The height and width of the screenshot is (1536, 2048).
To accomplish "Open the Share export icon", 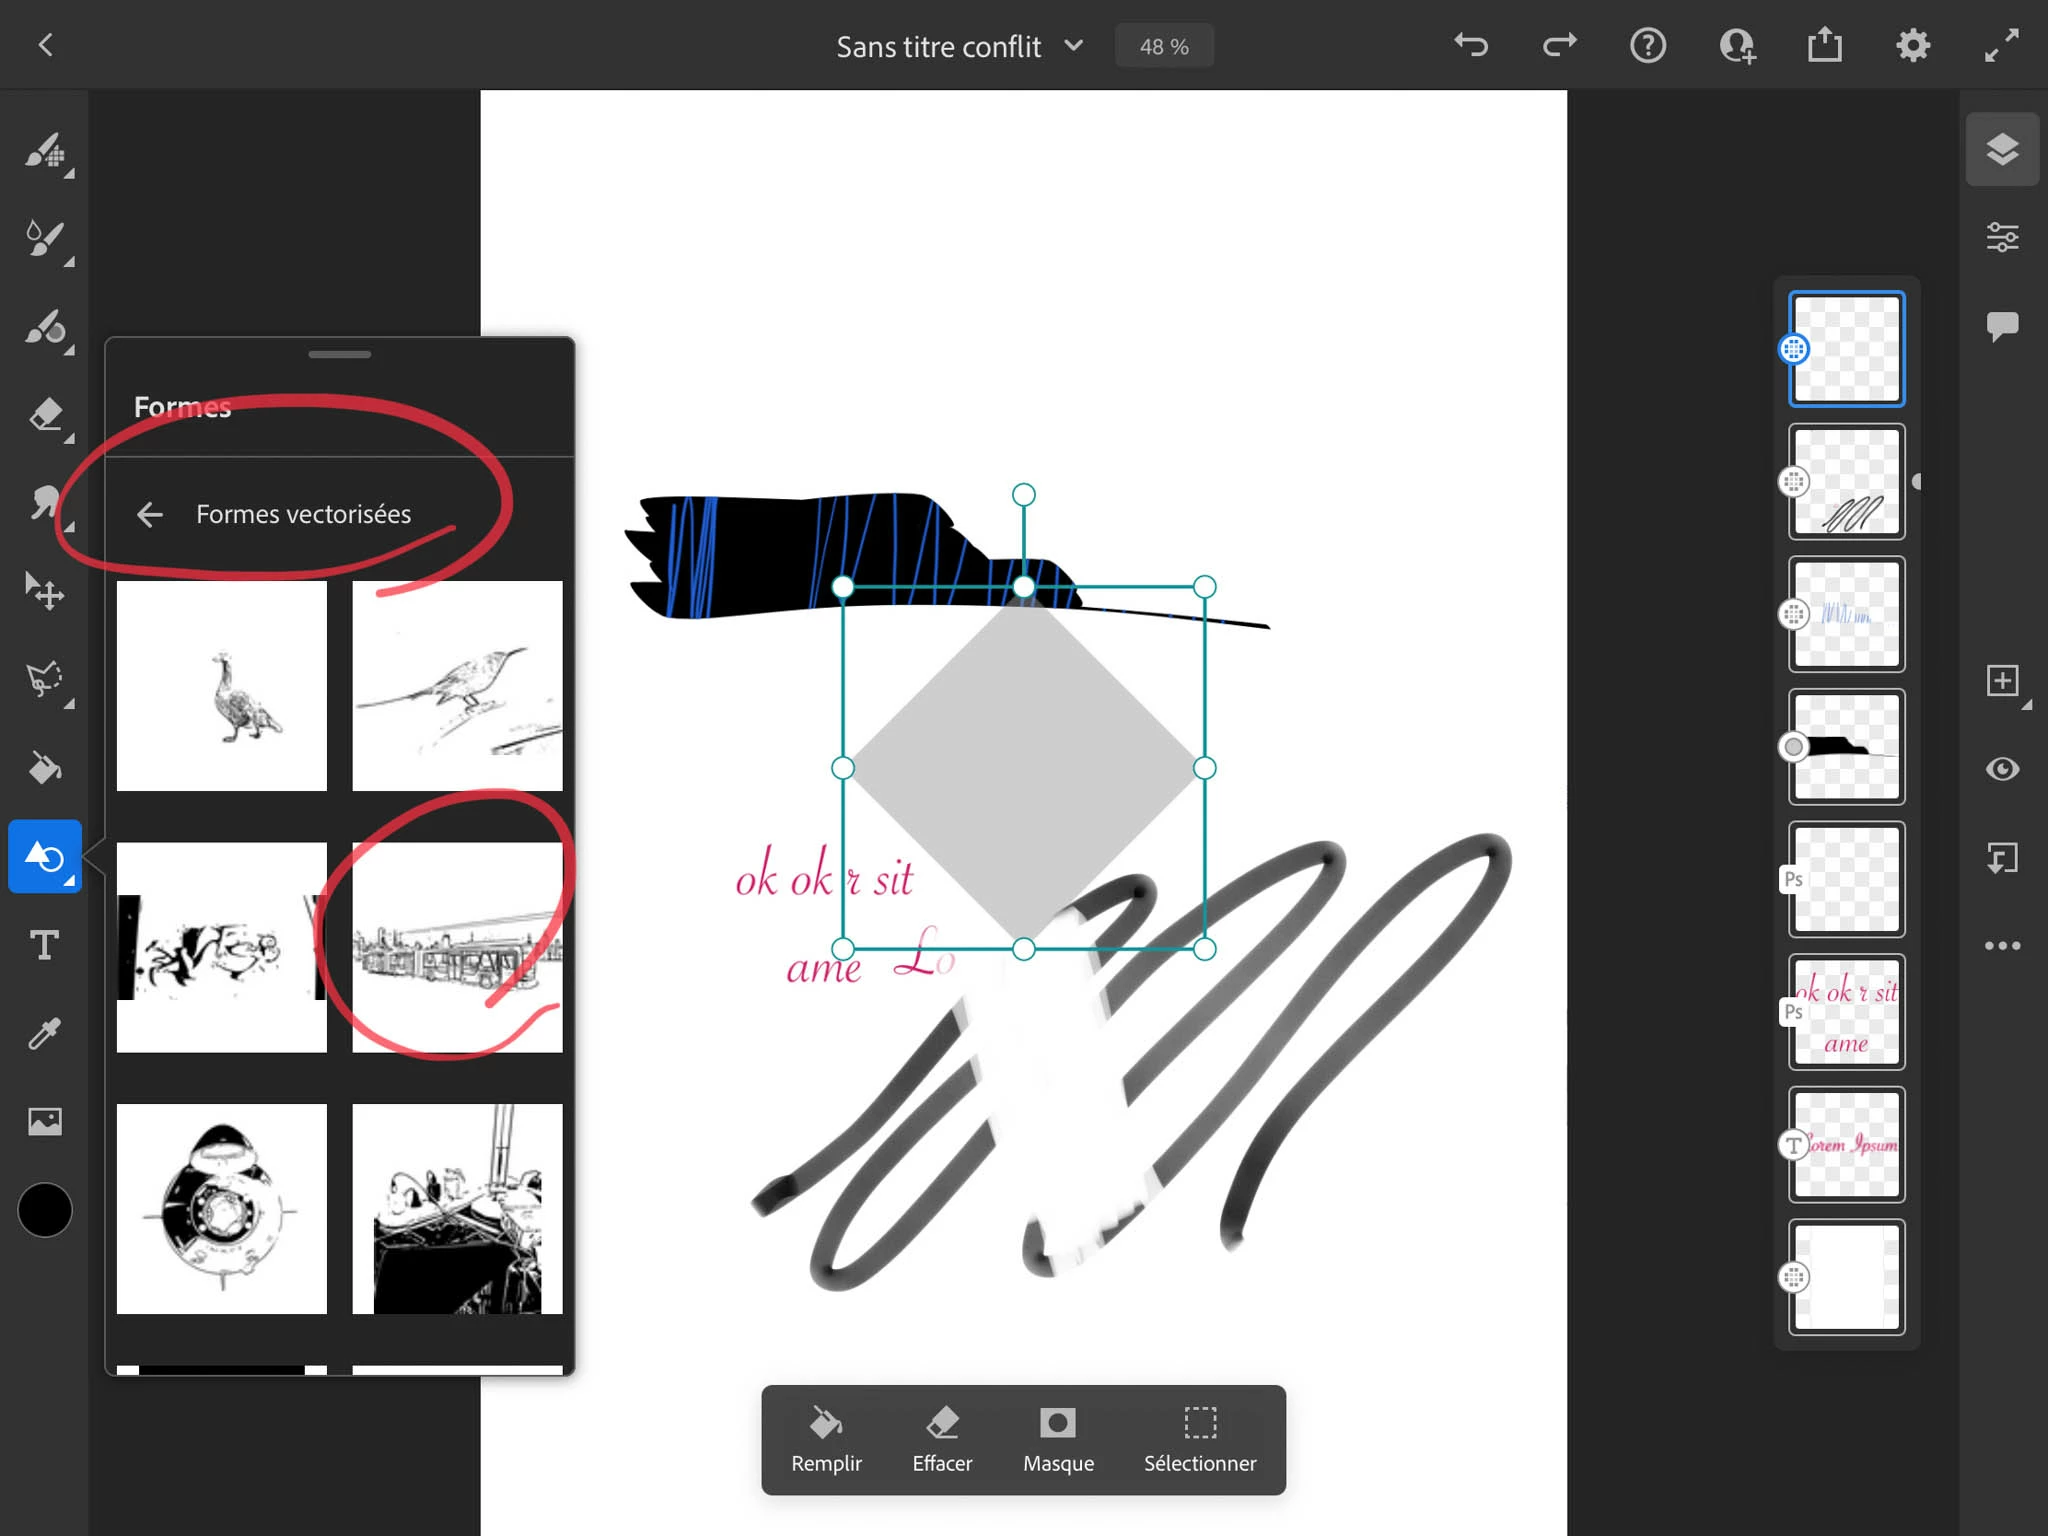I will click(1824, 45).
